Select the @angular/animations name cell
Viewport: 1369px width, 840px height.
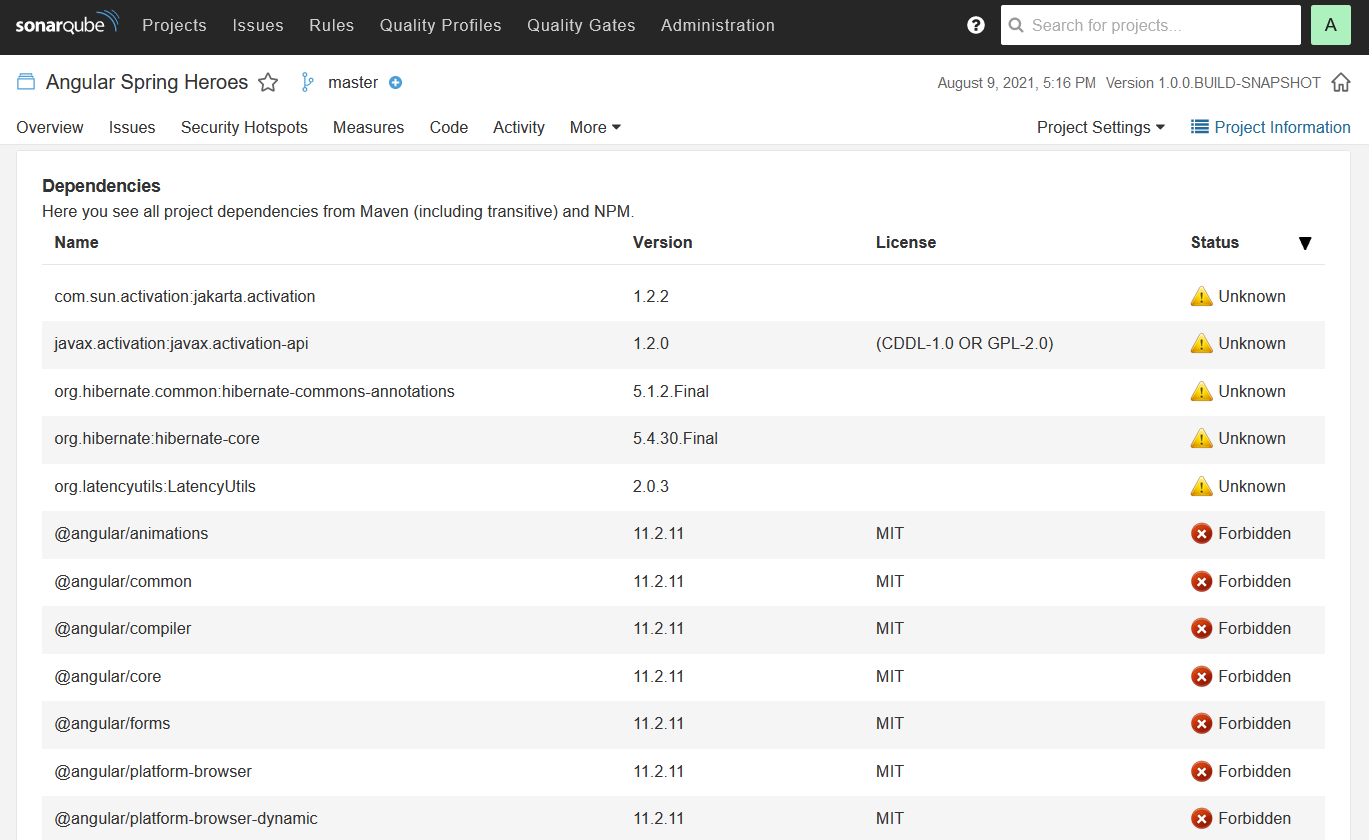coord(131,533)
